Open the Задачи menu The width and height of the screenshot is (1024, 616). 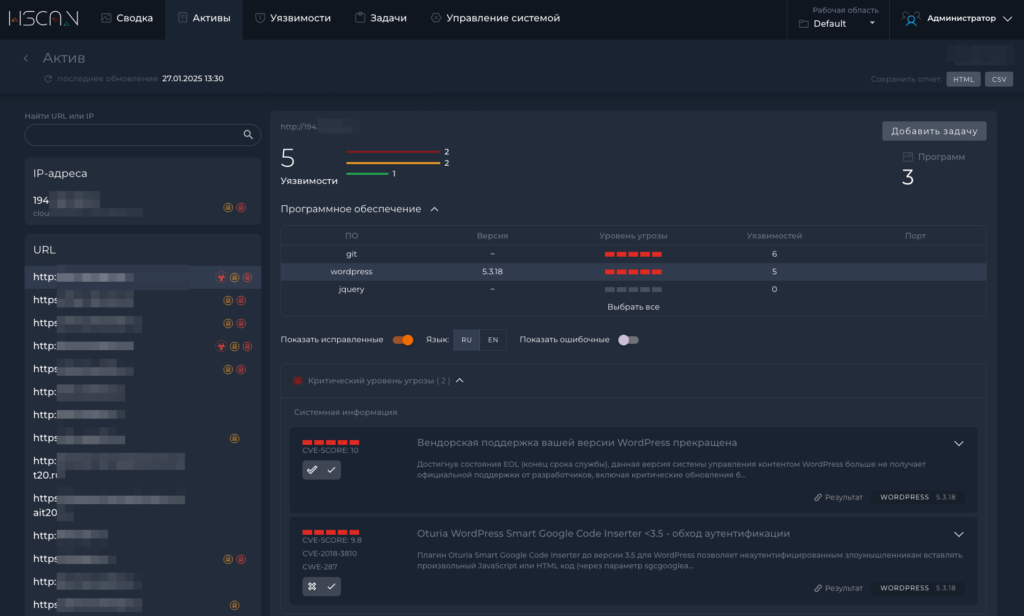pyautogui.click(x=381, y=18)
